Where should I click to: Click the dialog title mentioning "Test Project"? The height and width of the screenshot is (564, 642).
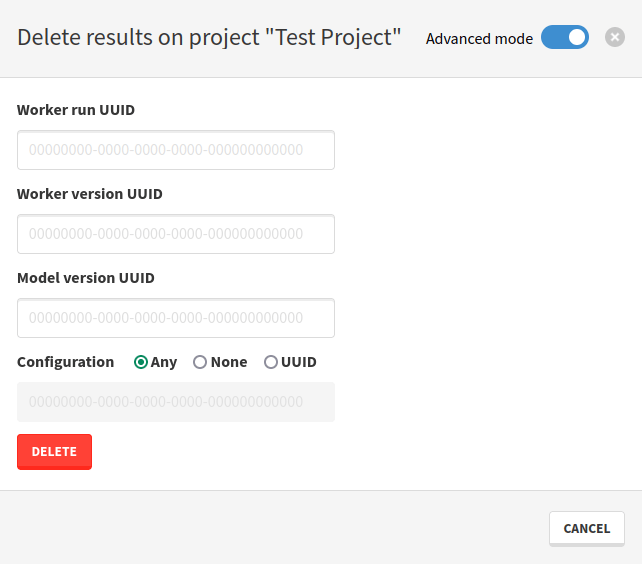coord(209,38)
